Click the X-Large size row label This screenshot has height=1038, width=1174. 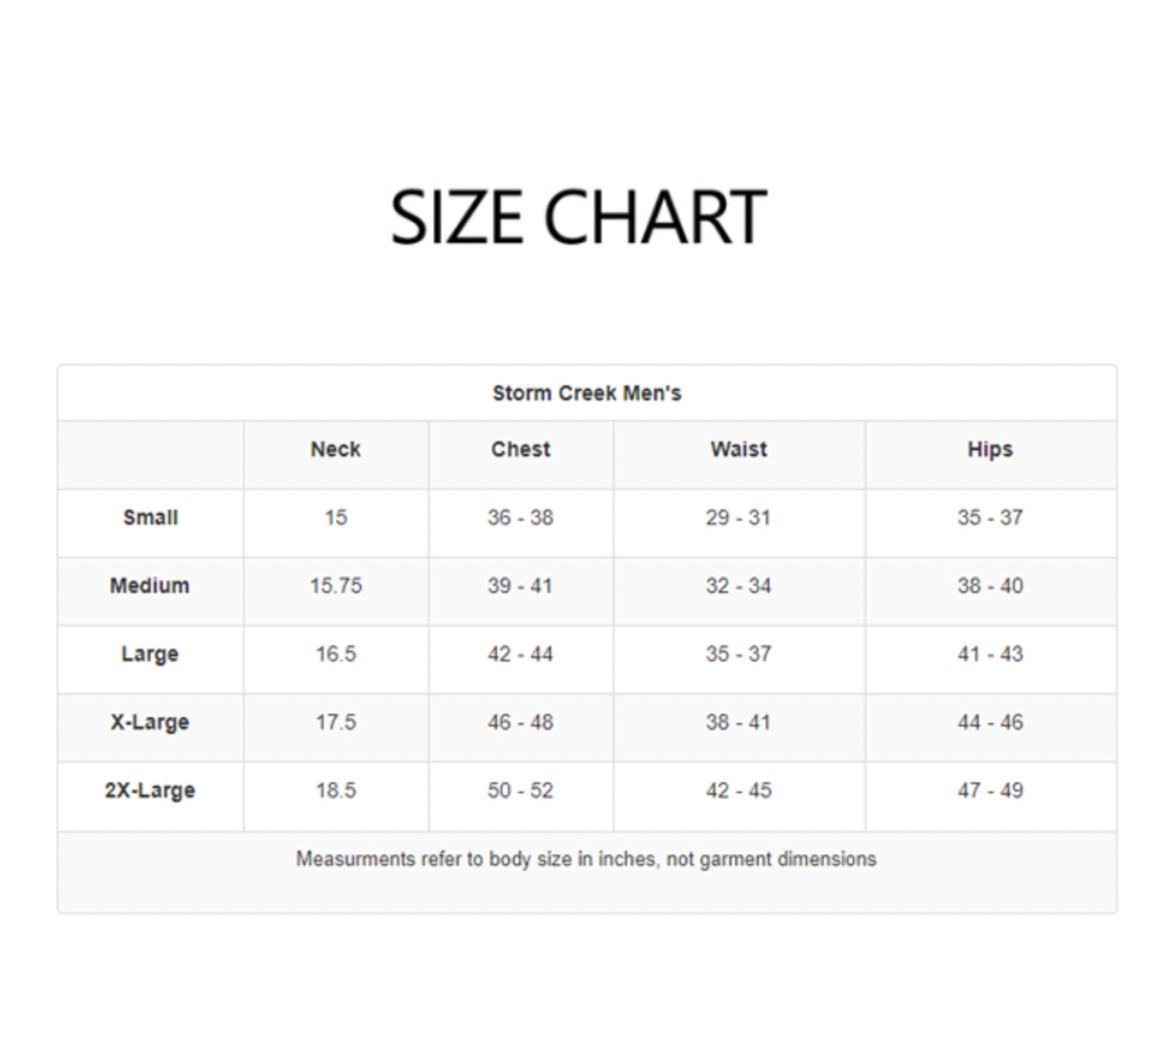(149, 722)
